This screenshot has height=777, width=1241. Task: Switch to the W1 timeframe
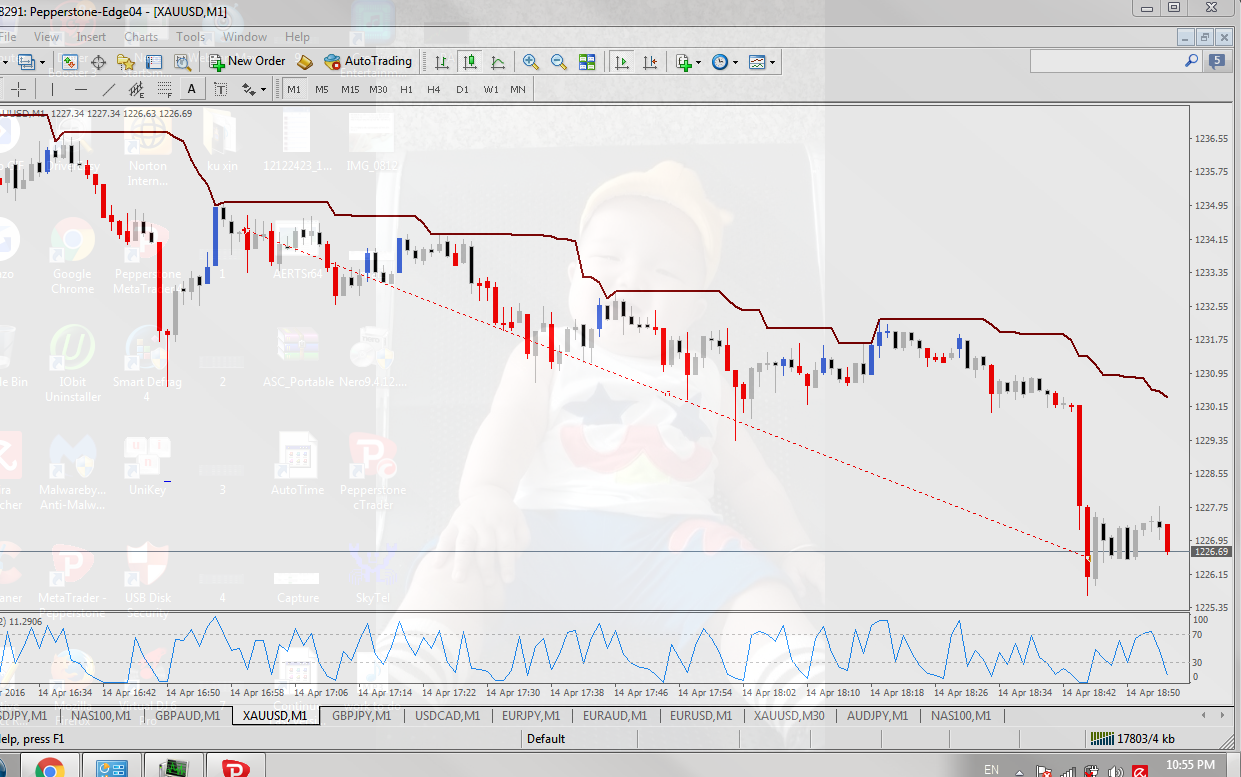[491, 89]
